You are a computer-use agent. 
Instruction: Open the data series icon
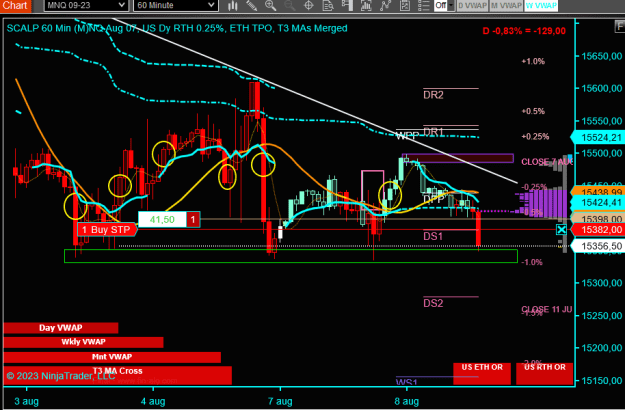pos(366,6)
